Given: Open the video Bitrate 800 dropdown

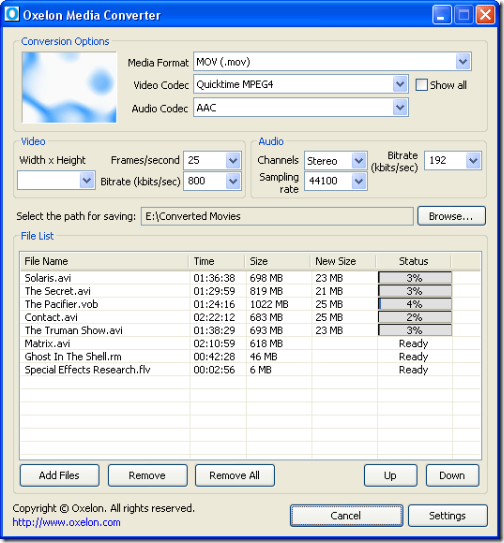Looking at the screenshot, I should pyautogui.click(x=233, y=181).
